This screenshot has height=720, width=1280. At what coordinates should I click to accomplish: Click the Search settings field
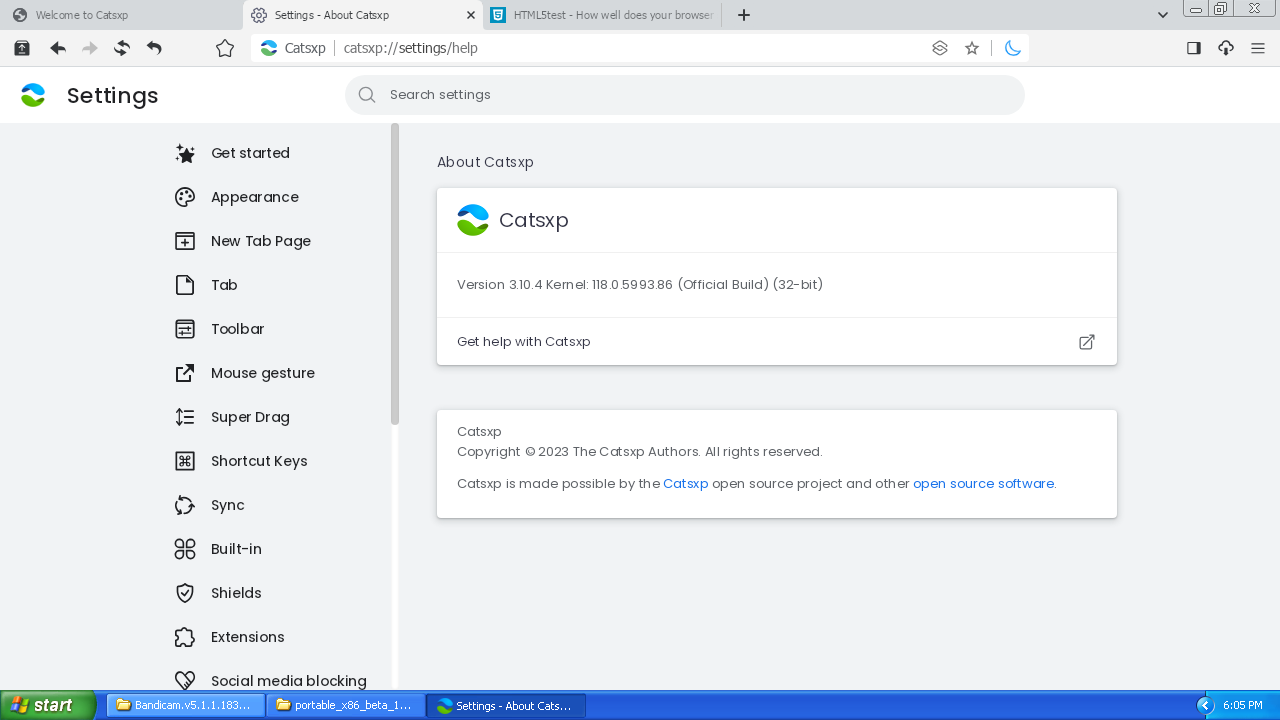[x=685, y=95]
